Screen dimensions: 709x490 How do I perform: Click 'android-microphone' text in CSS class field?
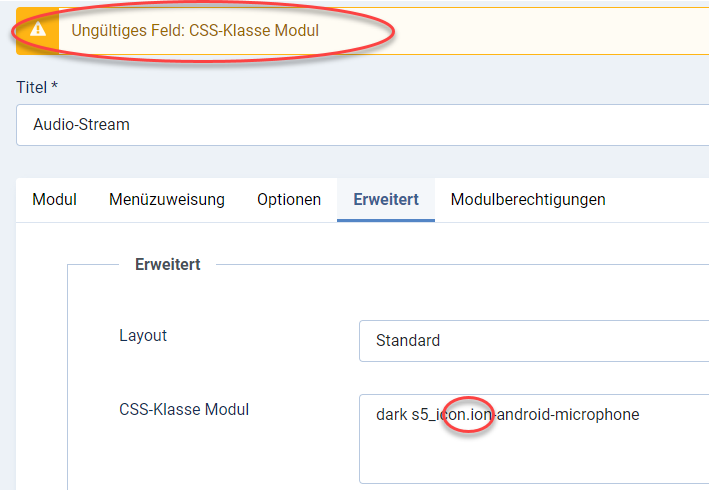point(571,414)
